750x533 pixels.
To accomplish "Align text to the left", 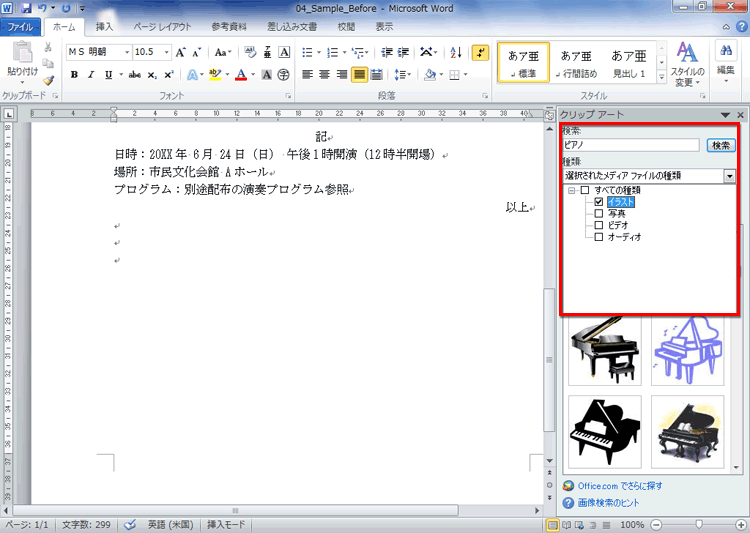I will (307, 75).
